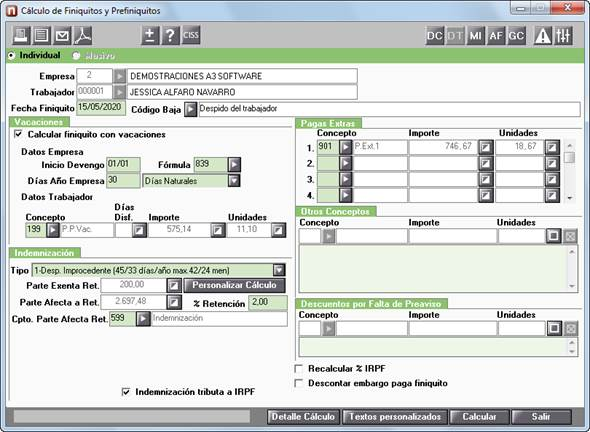The height and width of the screenshot is (432, 590).
Task: Click the Fecha Finiquito date field
Action: coord(101,108)
